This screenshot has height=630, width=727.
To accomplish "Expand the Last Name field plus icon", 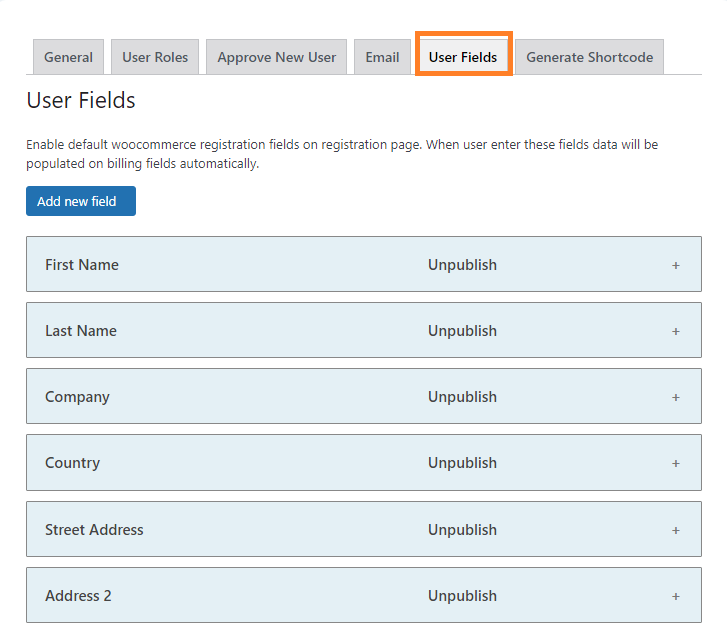I will click(x=676, y=331).
